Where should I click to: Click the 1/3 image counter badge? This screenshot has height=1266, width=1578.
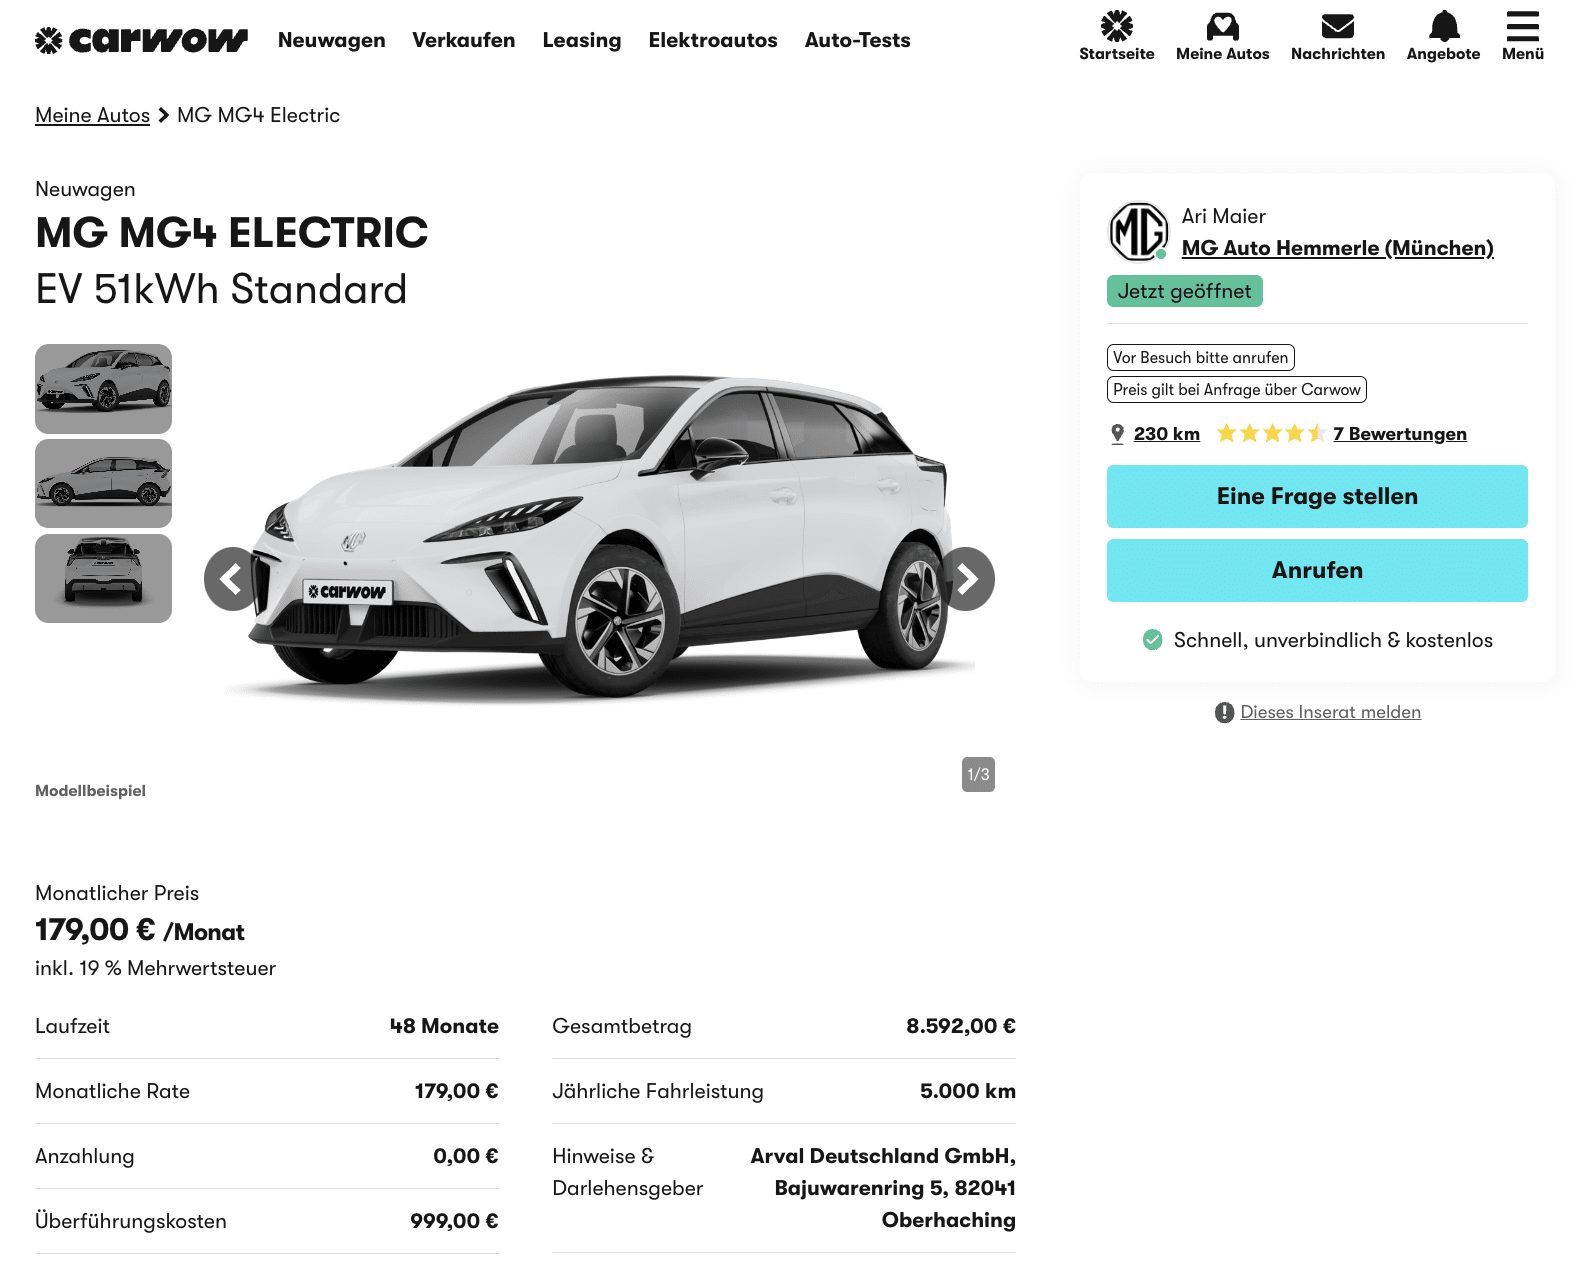[x=978, y=775]
